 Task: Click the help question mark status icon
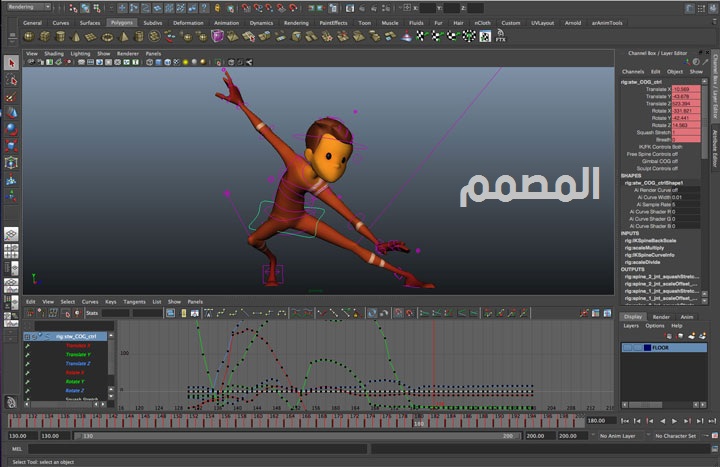(x=204, y=8)
